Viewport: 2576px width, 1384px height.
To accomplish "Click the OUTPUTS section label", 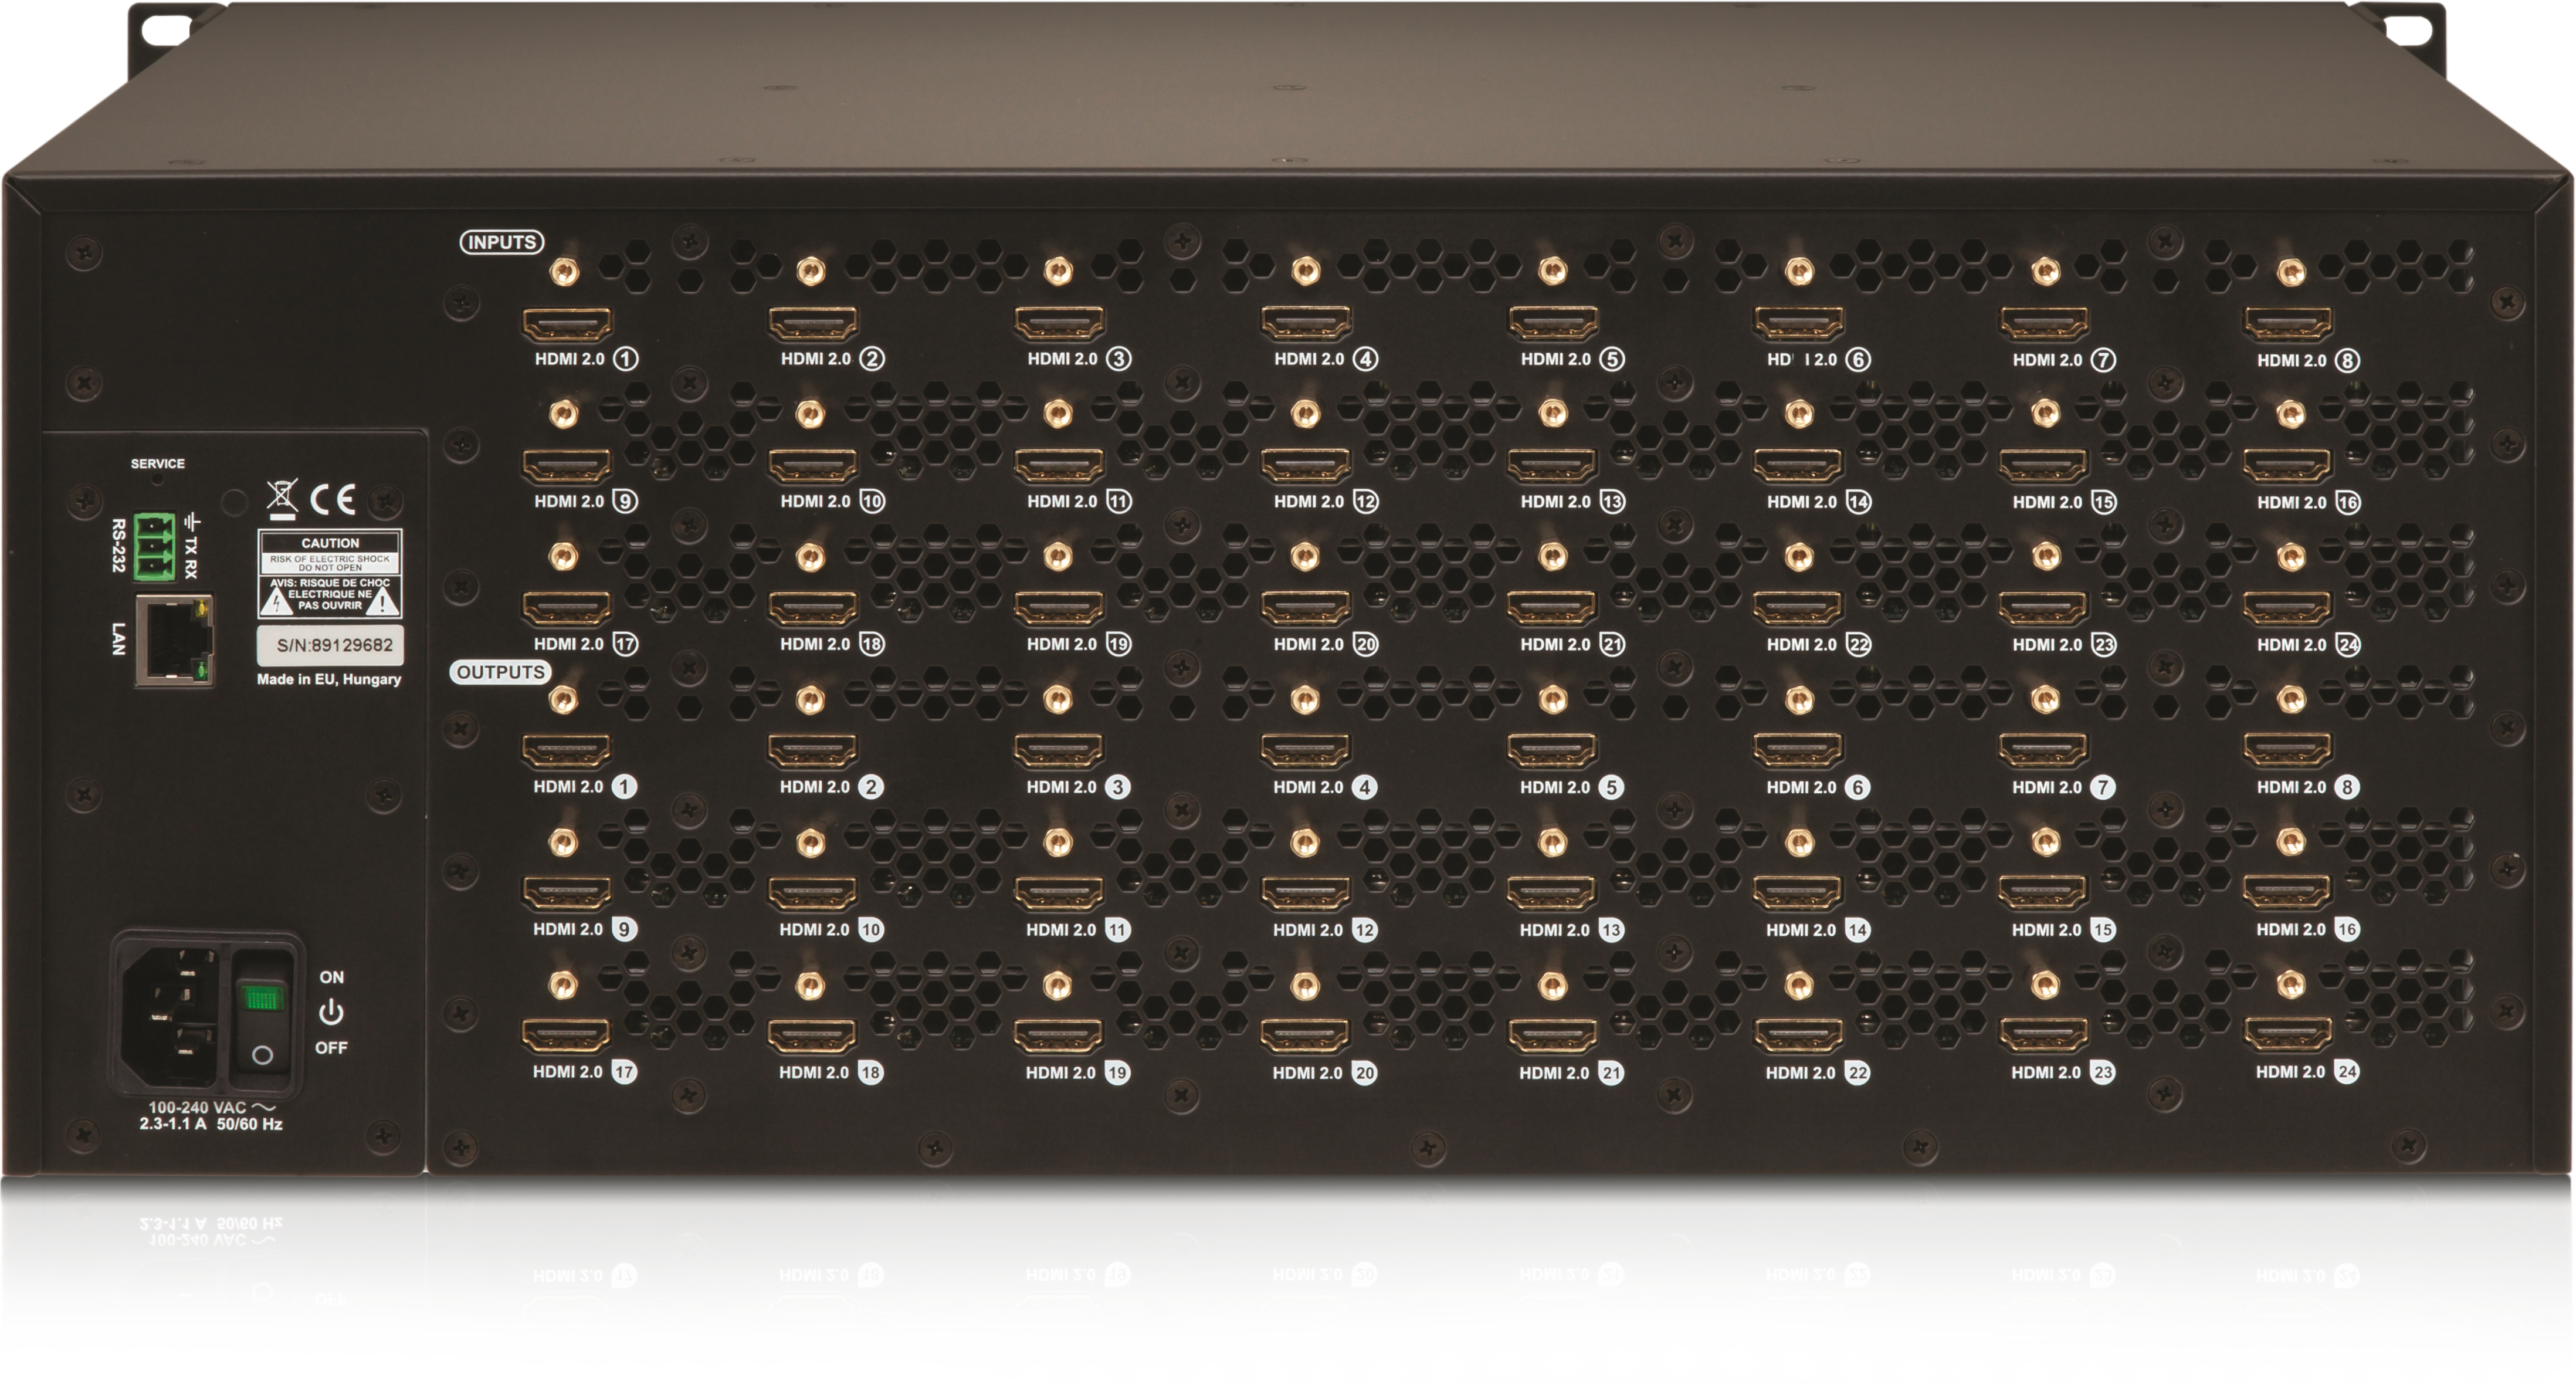I will (x=500, y=672).
